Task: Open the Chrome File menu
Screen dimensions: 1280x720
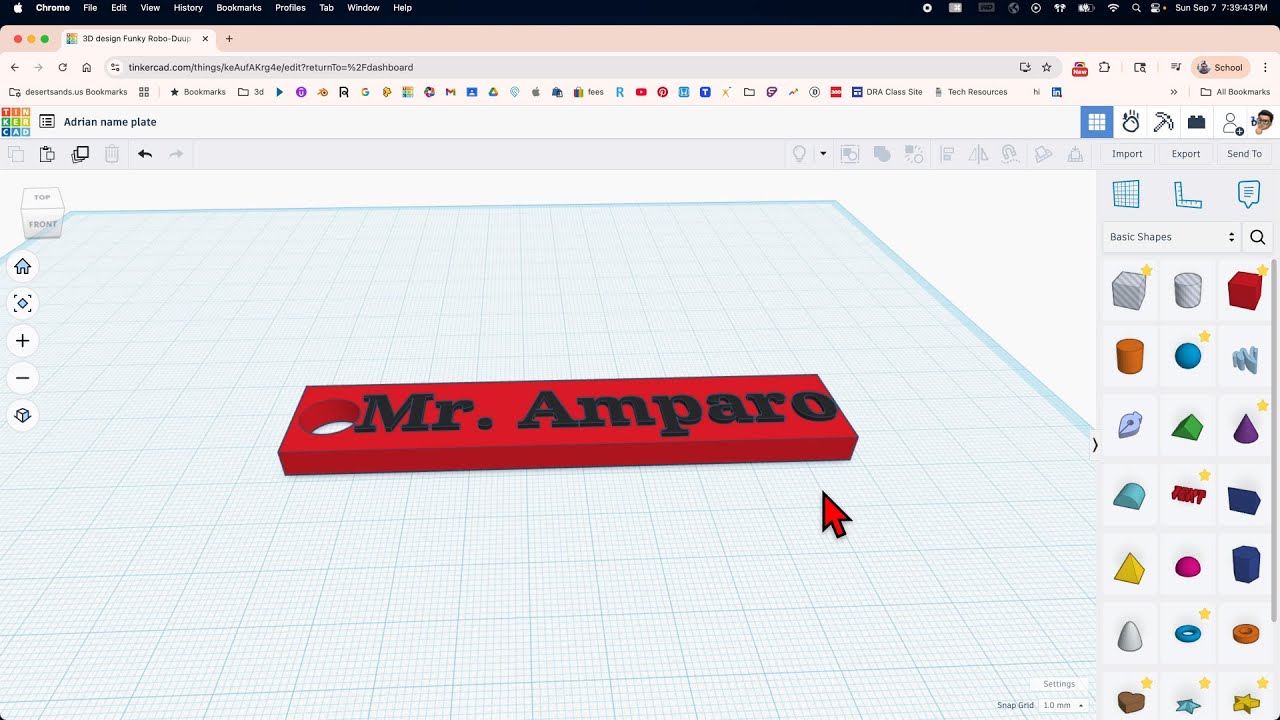Action: pyautogui.click(x=90, y=8)
